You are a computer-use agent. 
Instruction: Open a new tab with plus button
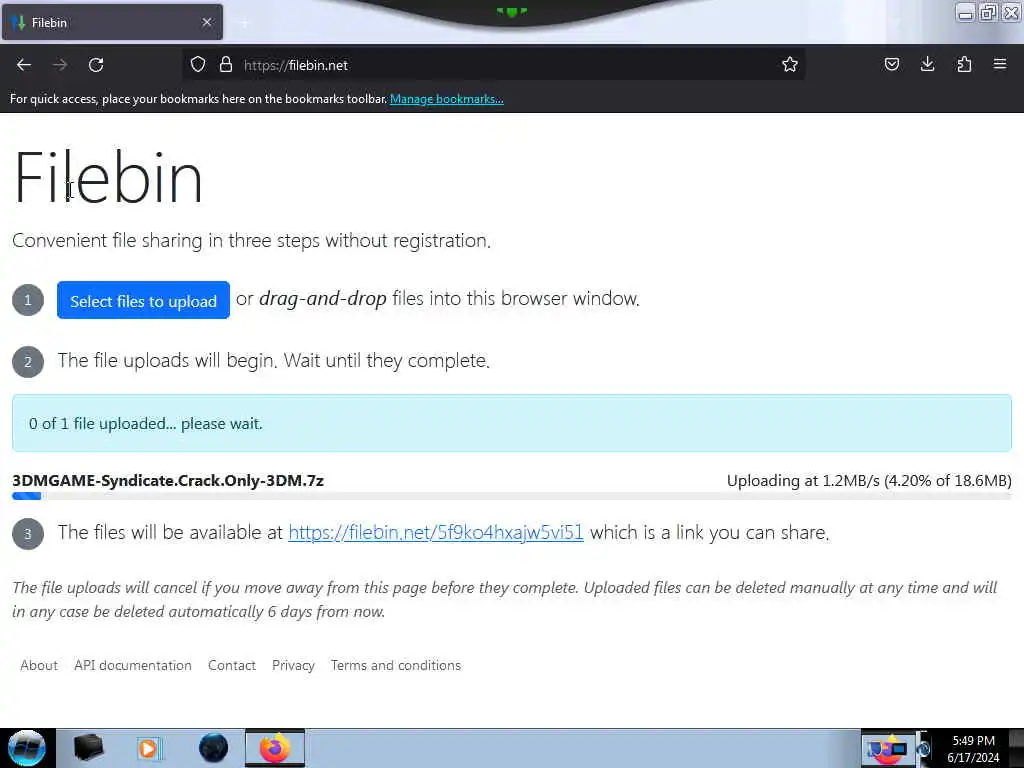tap(244, 23)
